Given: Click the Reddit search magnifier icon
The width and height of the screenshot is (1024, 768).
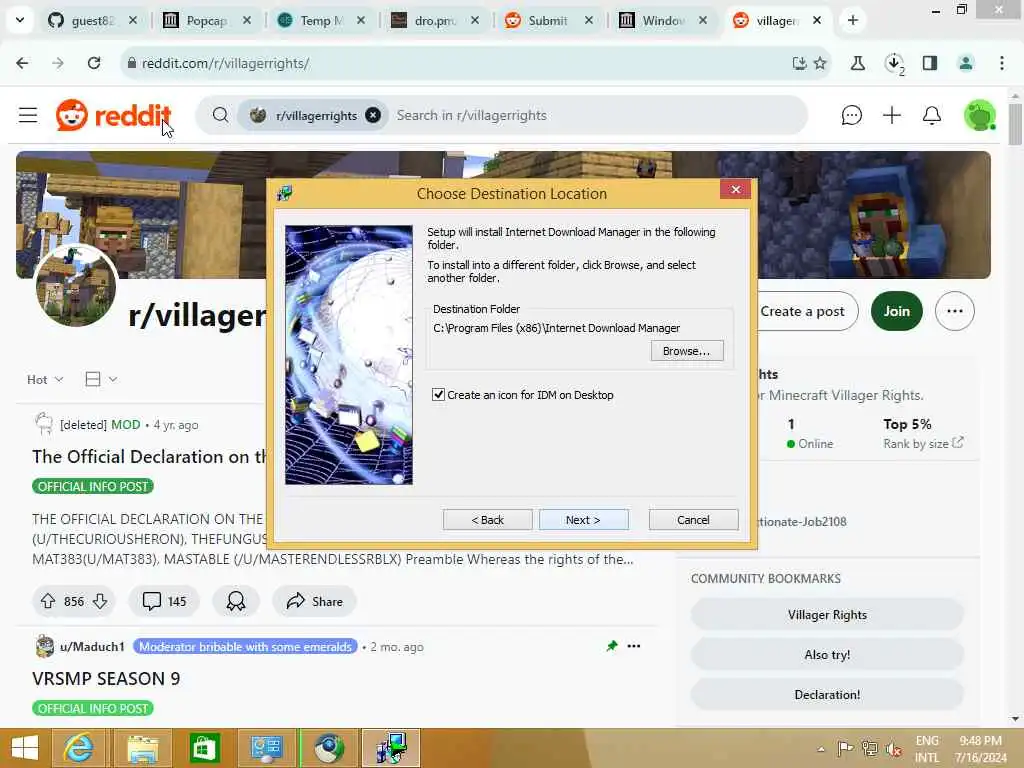Looking at the screenshot, I should (221, 116).
